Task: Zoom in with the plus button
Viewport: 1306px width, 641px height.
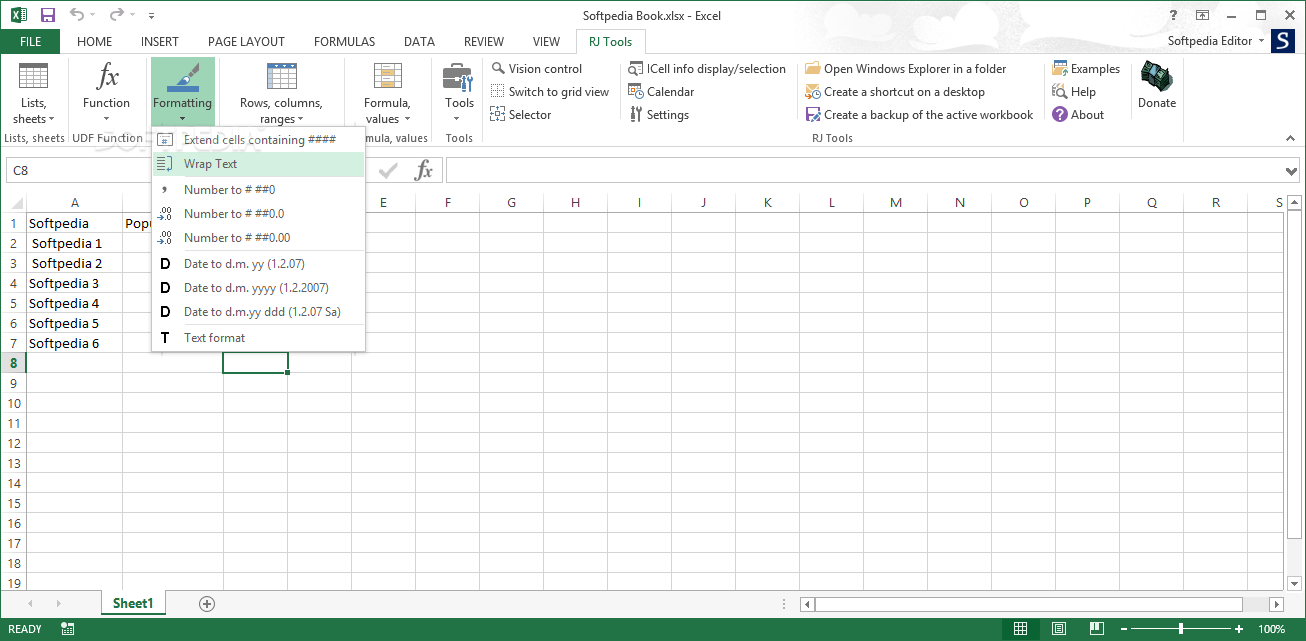Action: (x=1239, y=629)
